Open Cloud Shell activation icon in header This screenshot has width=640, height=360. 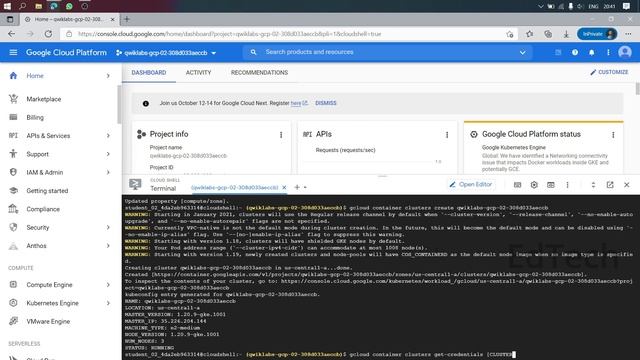tap(558, 52)
